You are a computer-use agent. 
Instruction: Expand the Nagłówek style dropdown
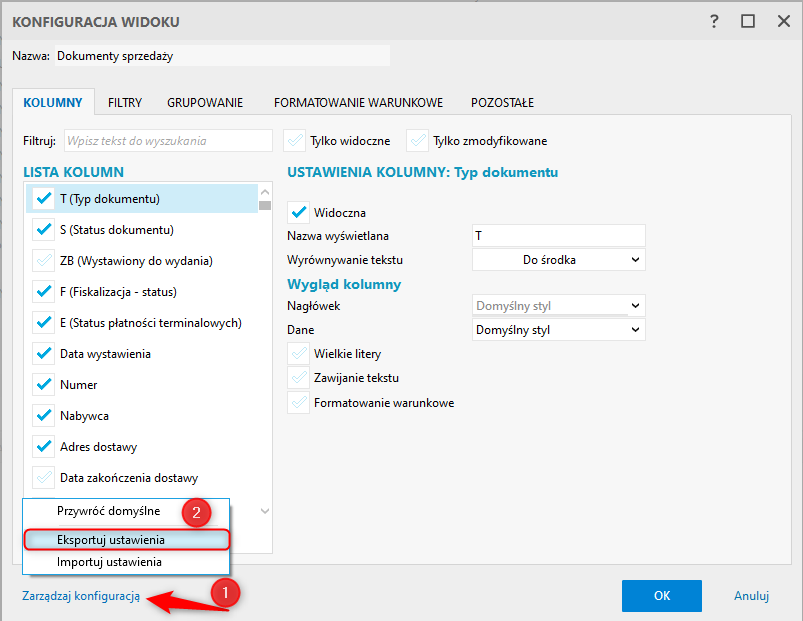pos(558,305)
